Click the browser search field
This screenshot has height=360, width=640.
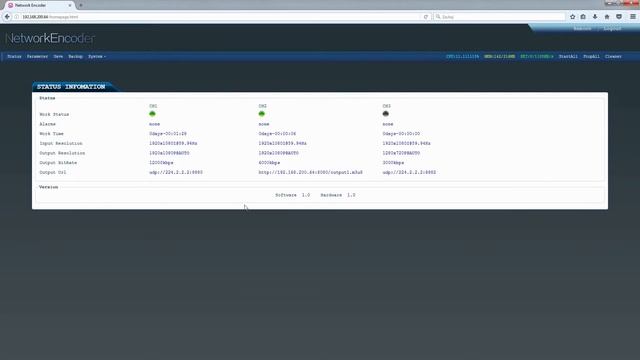(499, 17)
